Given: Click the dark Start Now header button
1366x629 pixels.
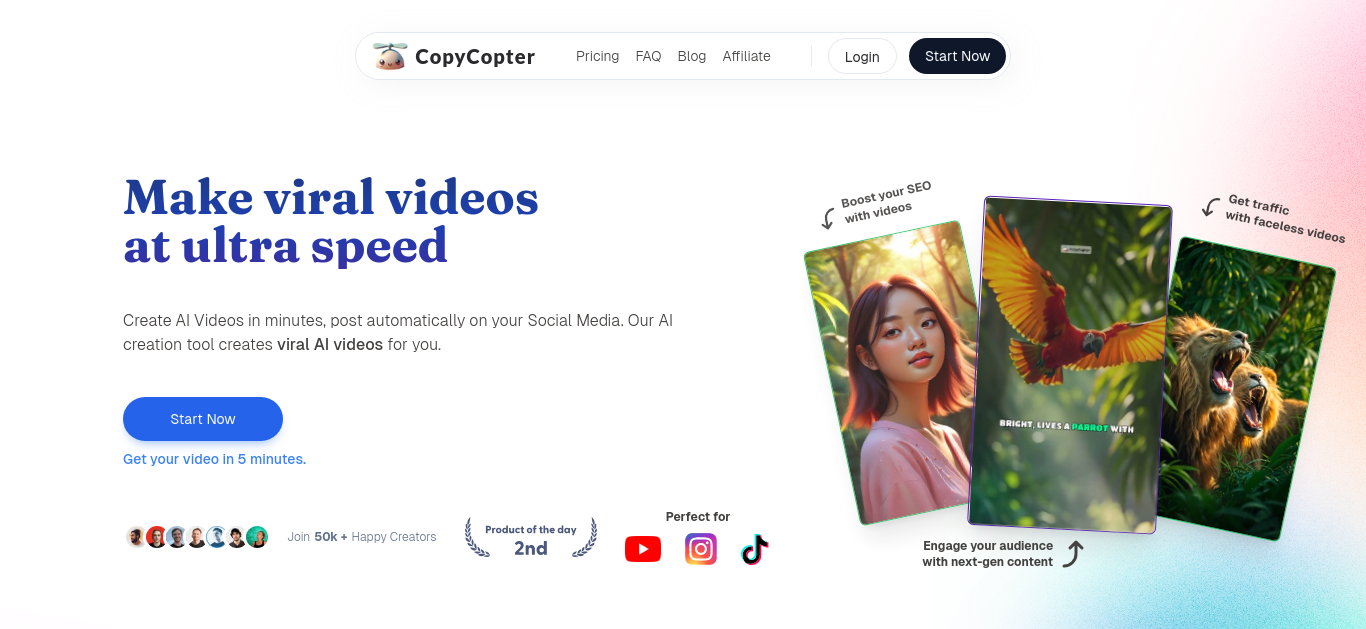Looking at the screenshot, I should coord(957,56).
